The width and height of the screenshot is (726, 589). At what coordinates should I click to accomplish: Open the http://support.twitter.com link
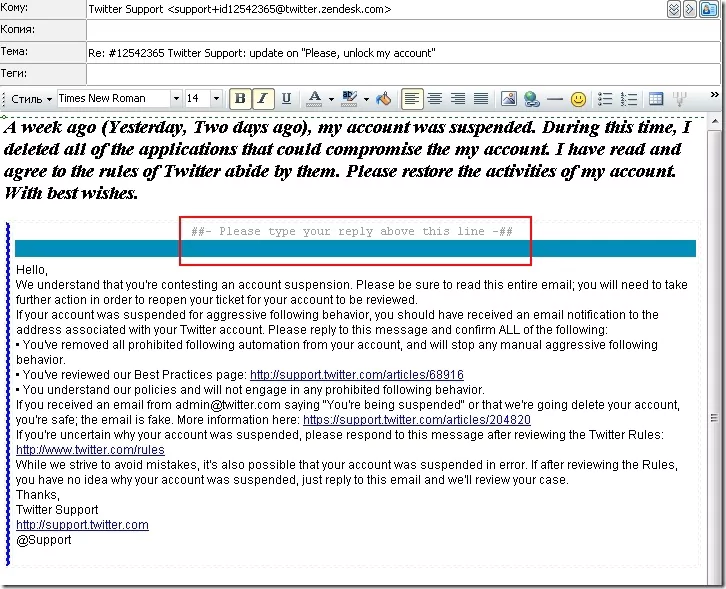pyautogui.click(x=82, y=525)
